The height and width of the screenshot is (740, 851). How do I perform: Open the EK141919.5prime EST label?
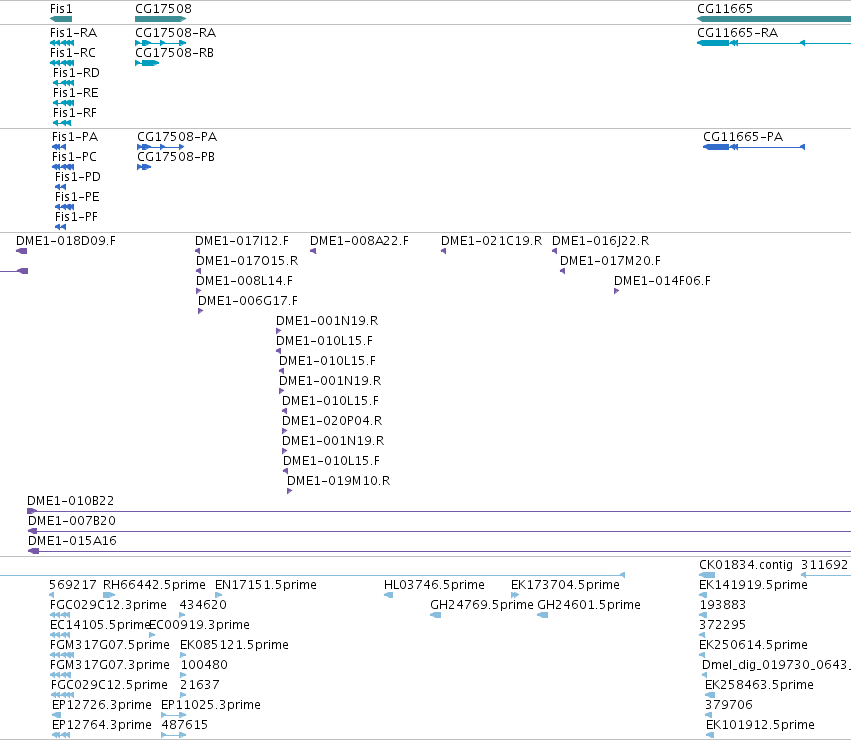coord(753,585)
